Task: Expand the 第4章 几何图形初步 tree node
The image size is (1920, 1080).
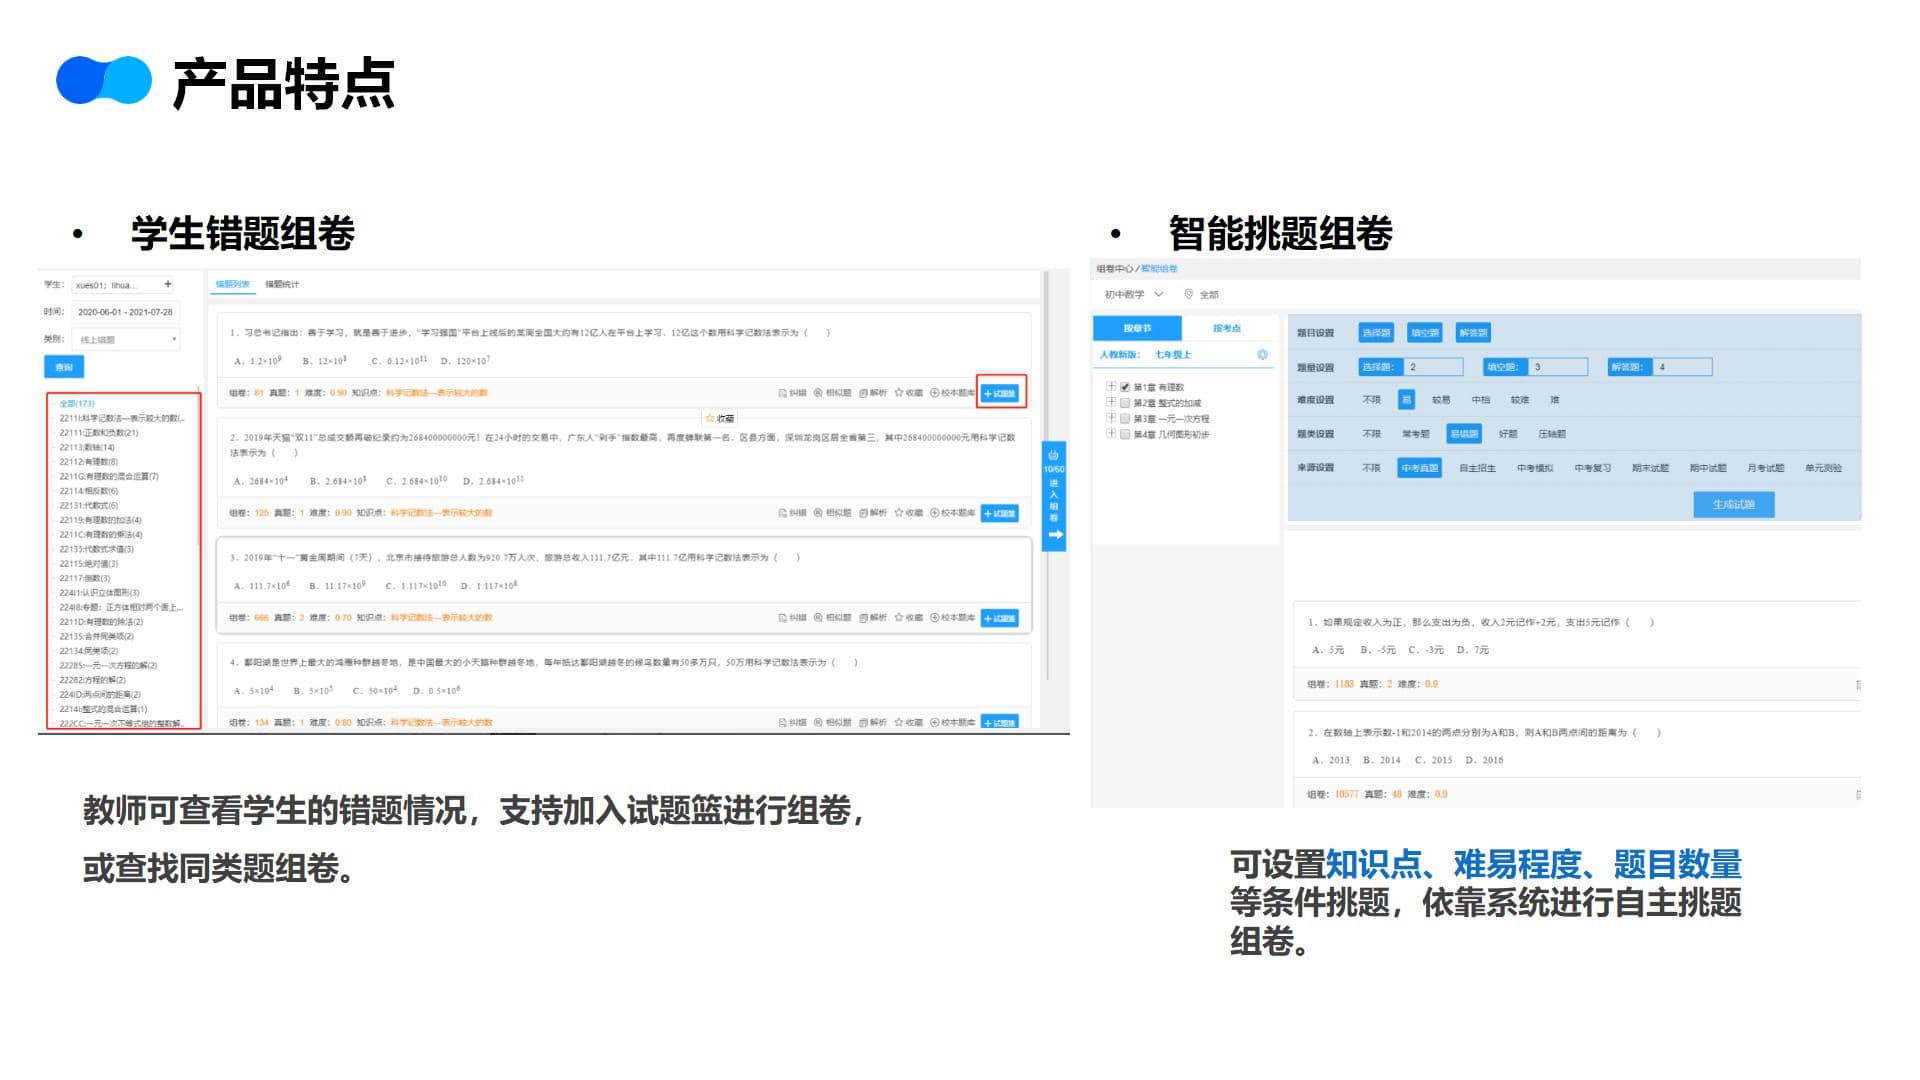Action: 1111,434
